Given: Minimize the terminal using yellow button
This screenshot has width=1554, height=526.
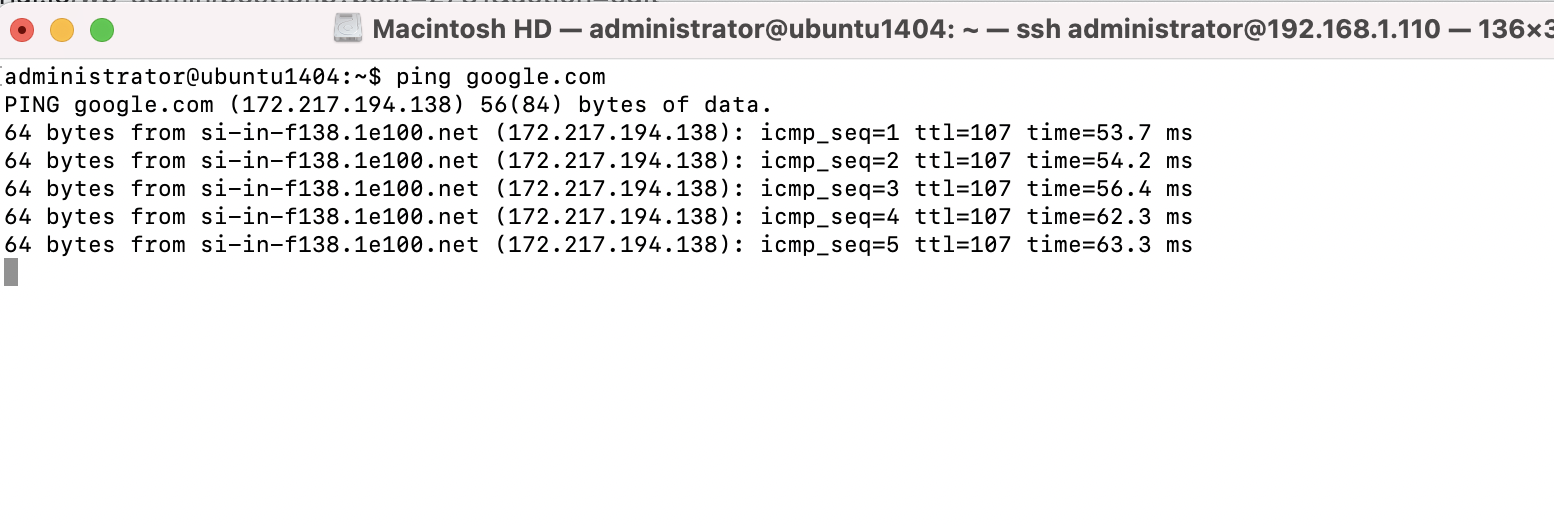Looking at the screenshot, I should (x=62, y=30).
